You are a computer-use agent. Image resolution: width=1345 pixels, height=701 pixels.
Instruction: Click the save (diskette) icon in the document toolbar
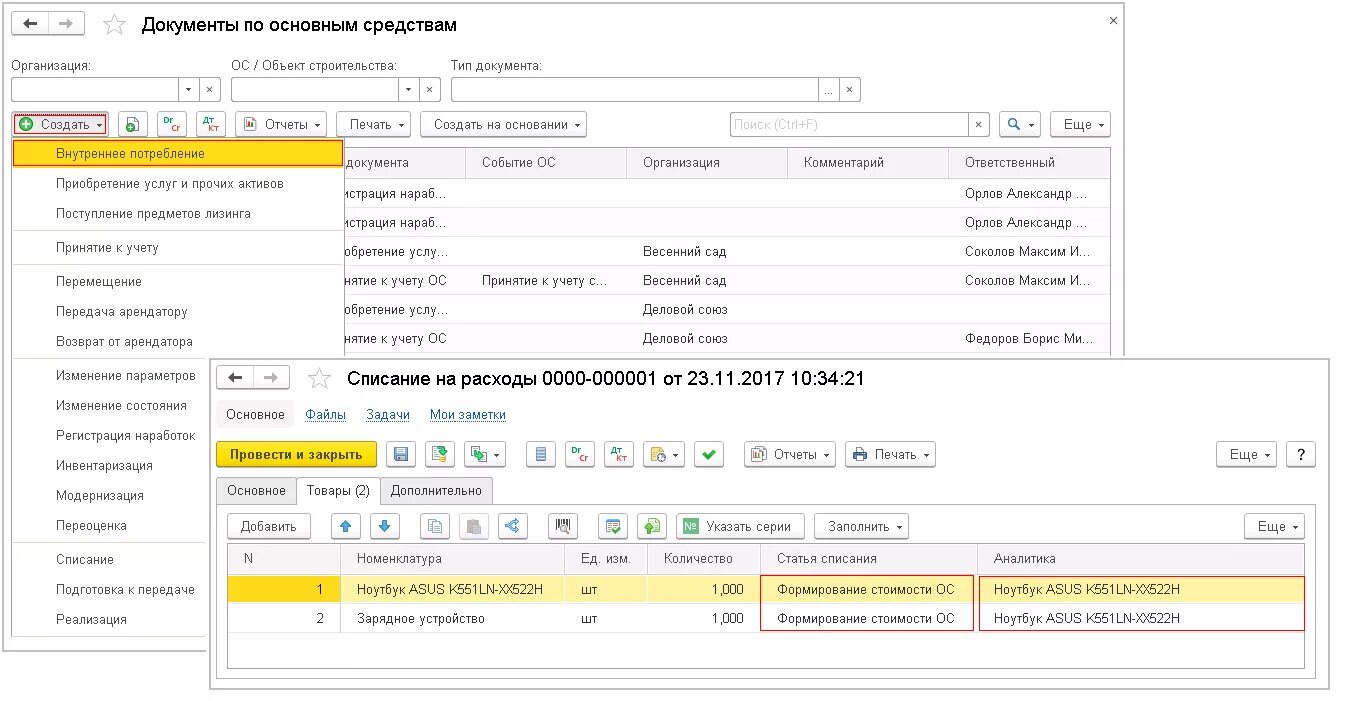401,454
